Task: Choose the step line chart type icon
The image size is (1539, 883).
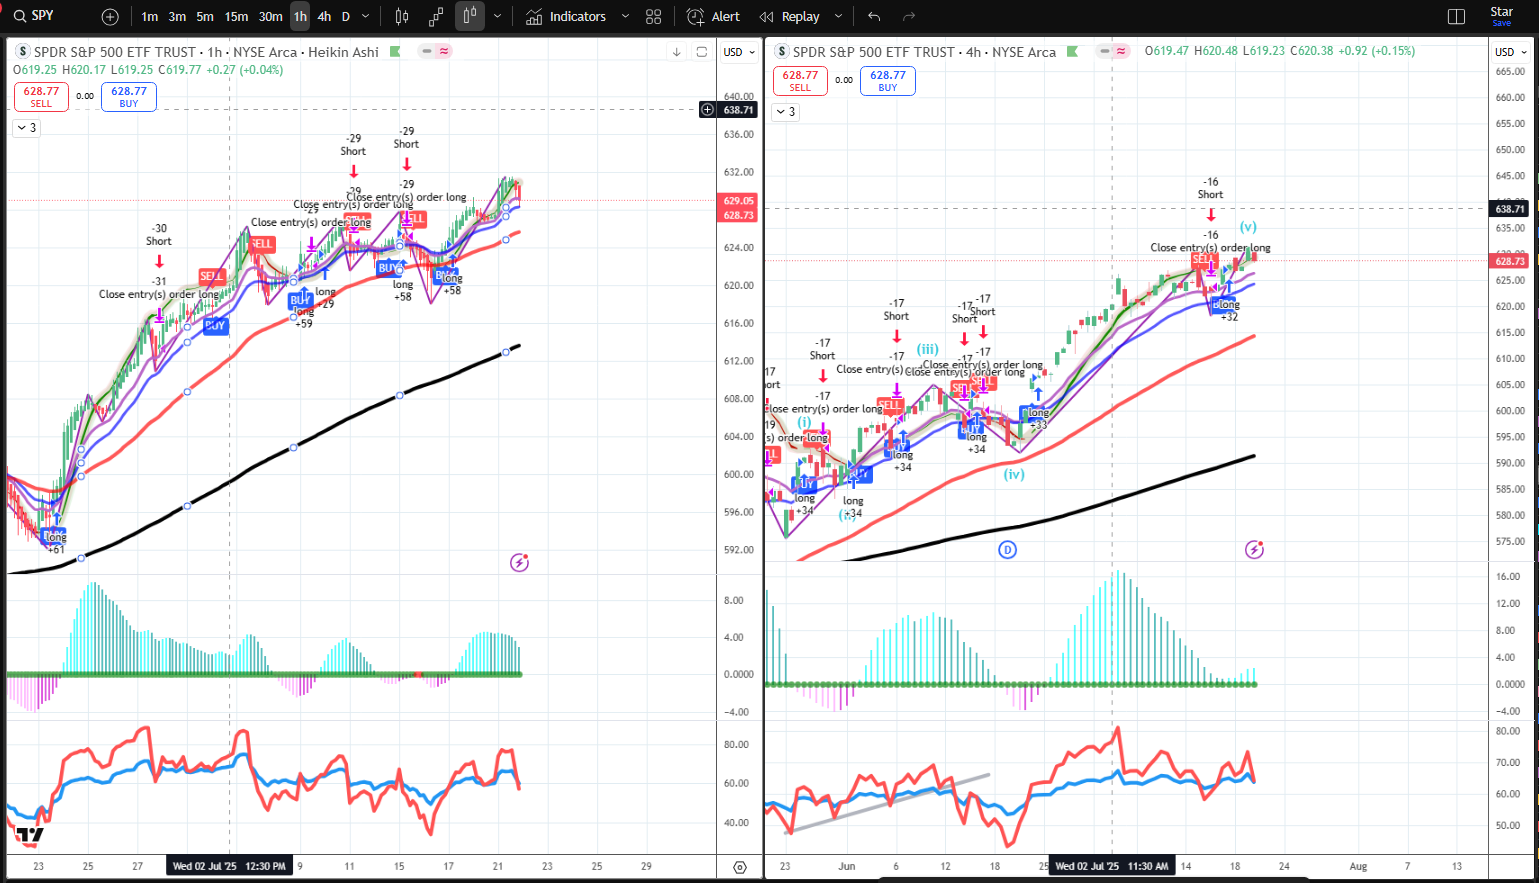Action: pos(436,17)
